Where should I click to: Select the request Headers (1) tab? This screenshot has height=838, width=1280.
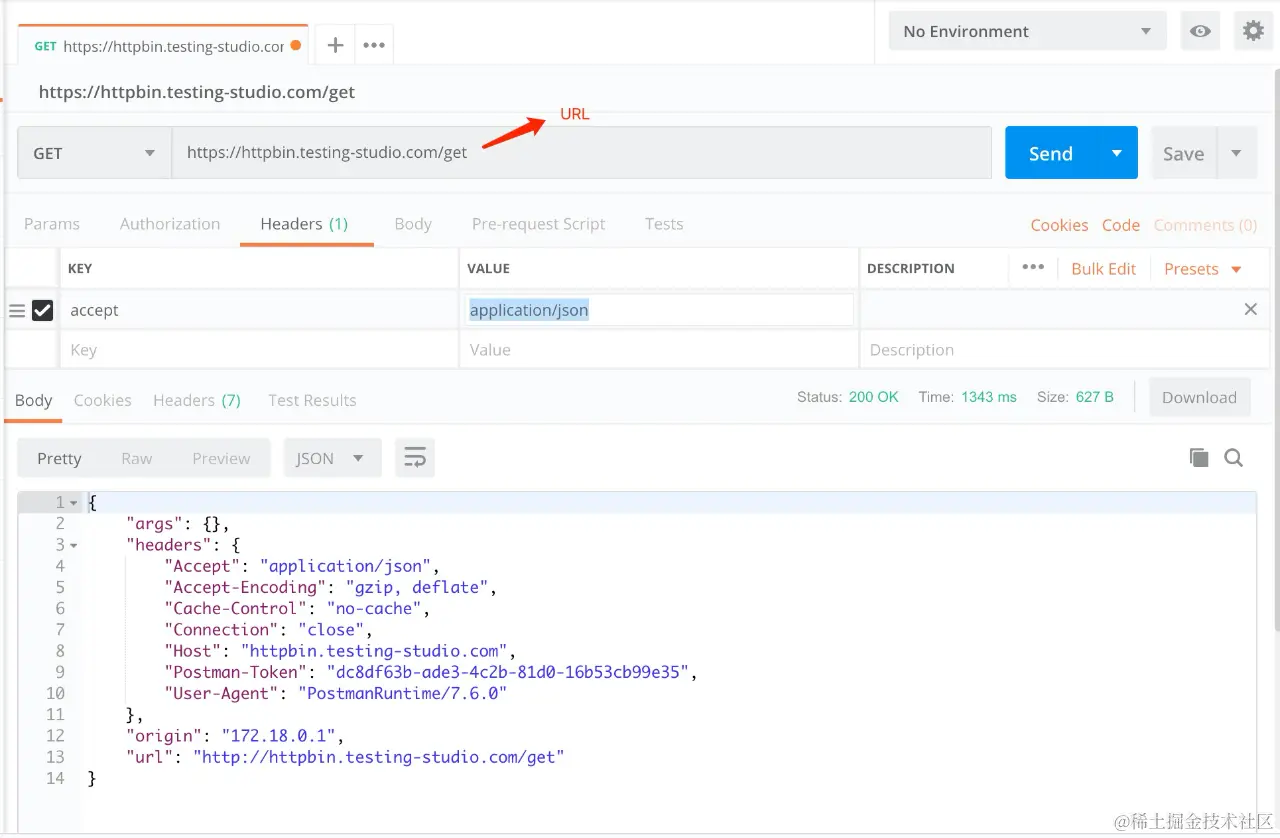pos(304,224)
